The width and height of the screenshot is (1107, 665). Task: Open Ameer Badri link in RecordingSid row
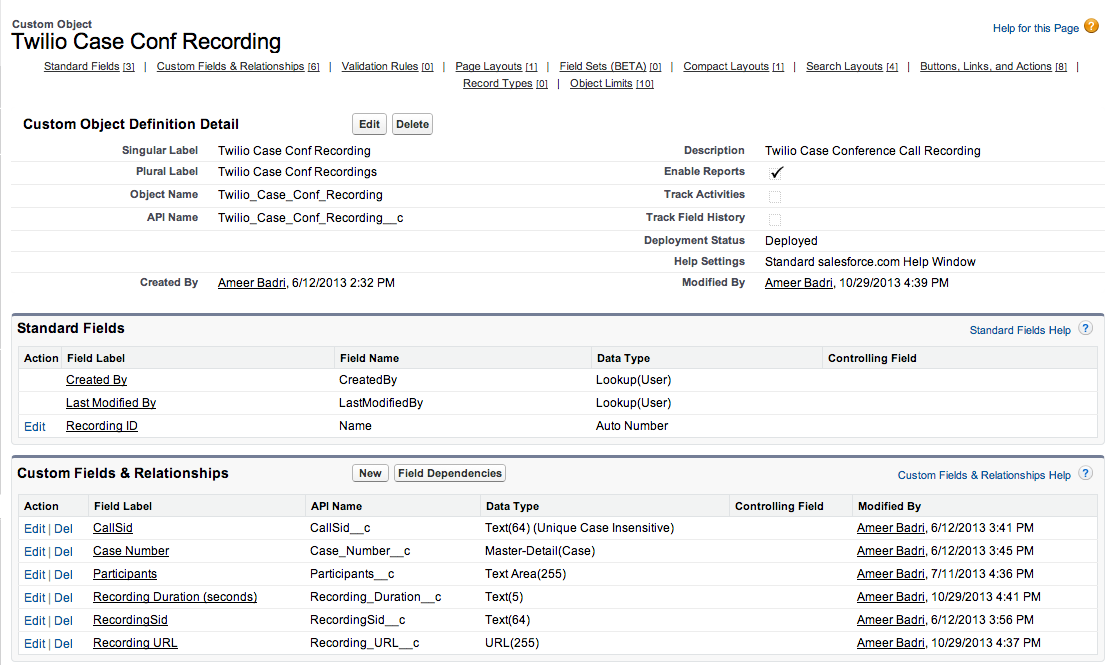891,620
